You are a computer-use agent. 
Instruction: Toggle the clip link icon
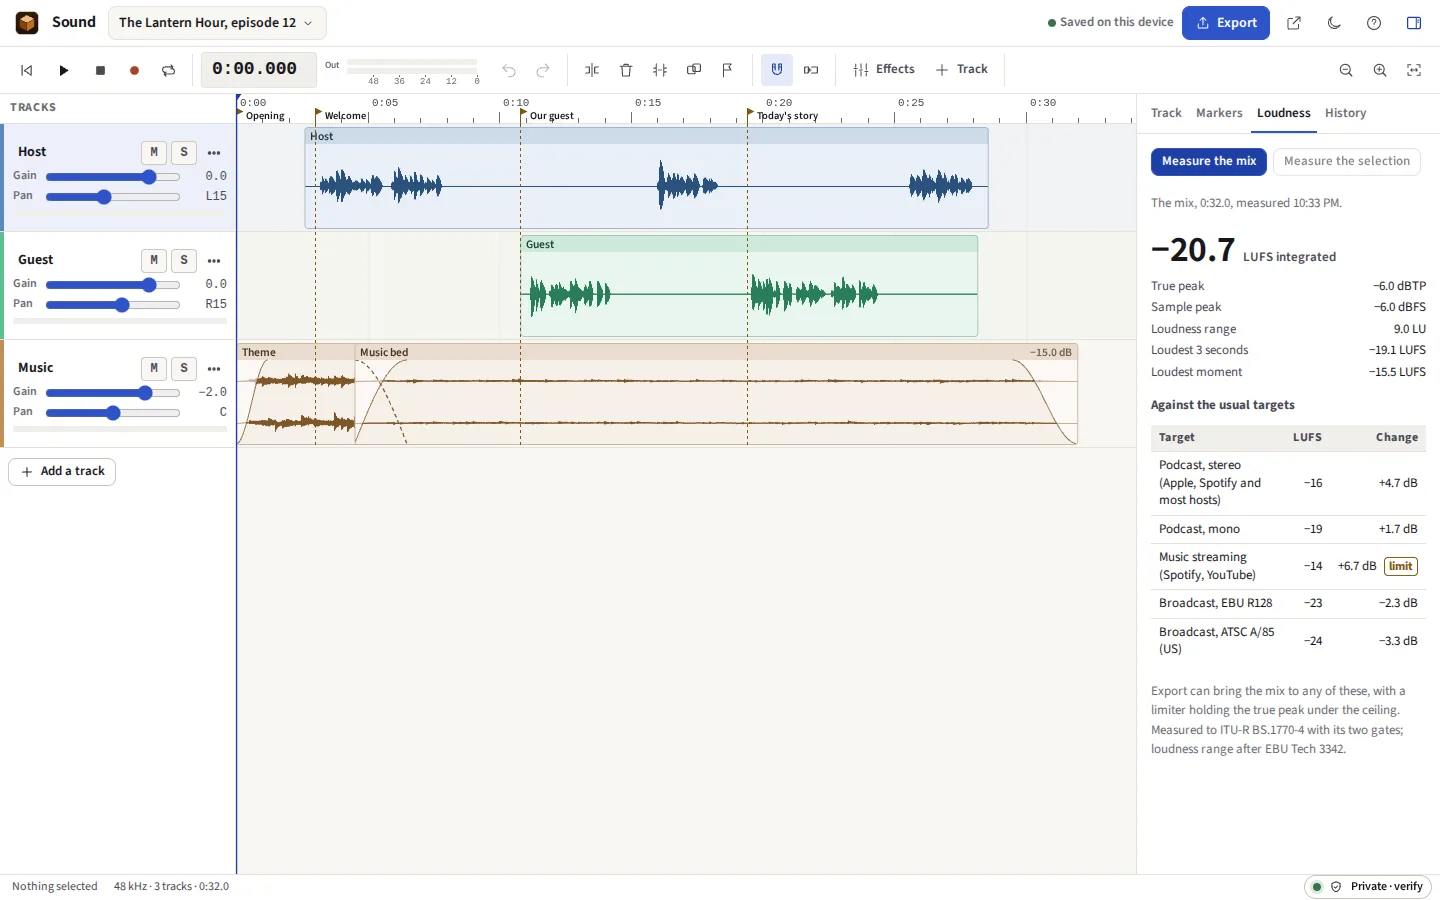[x=811, y=70]
